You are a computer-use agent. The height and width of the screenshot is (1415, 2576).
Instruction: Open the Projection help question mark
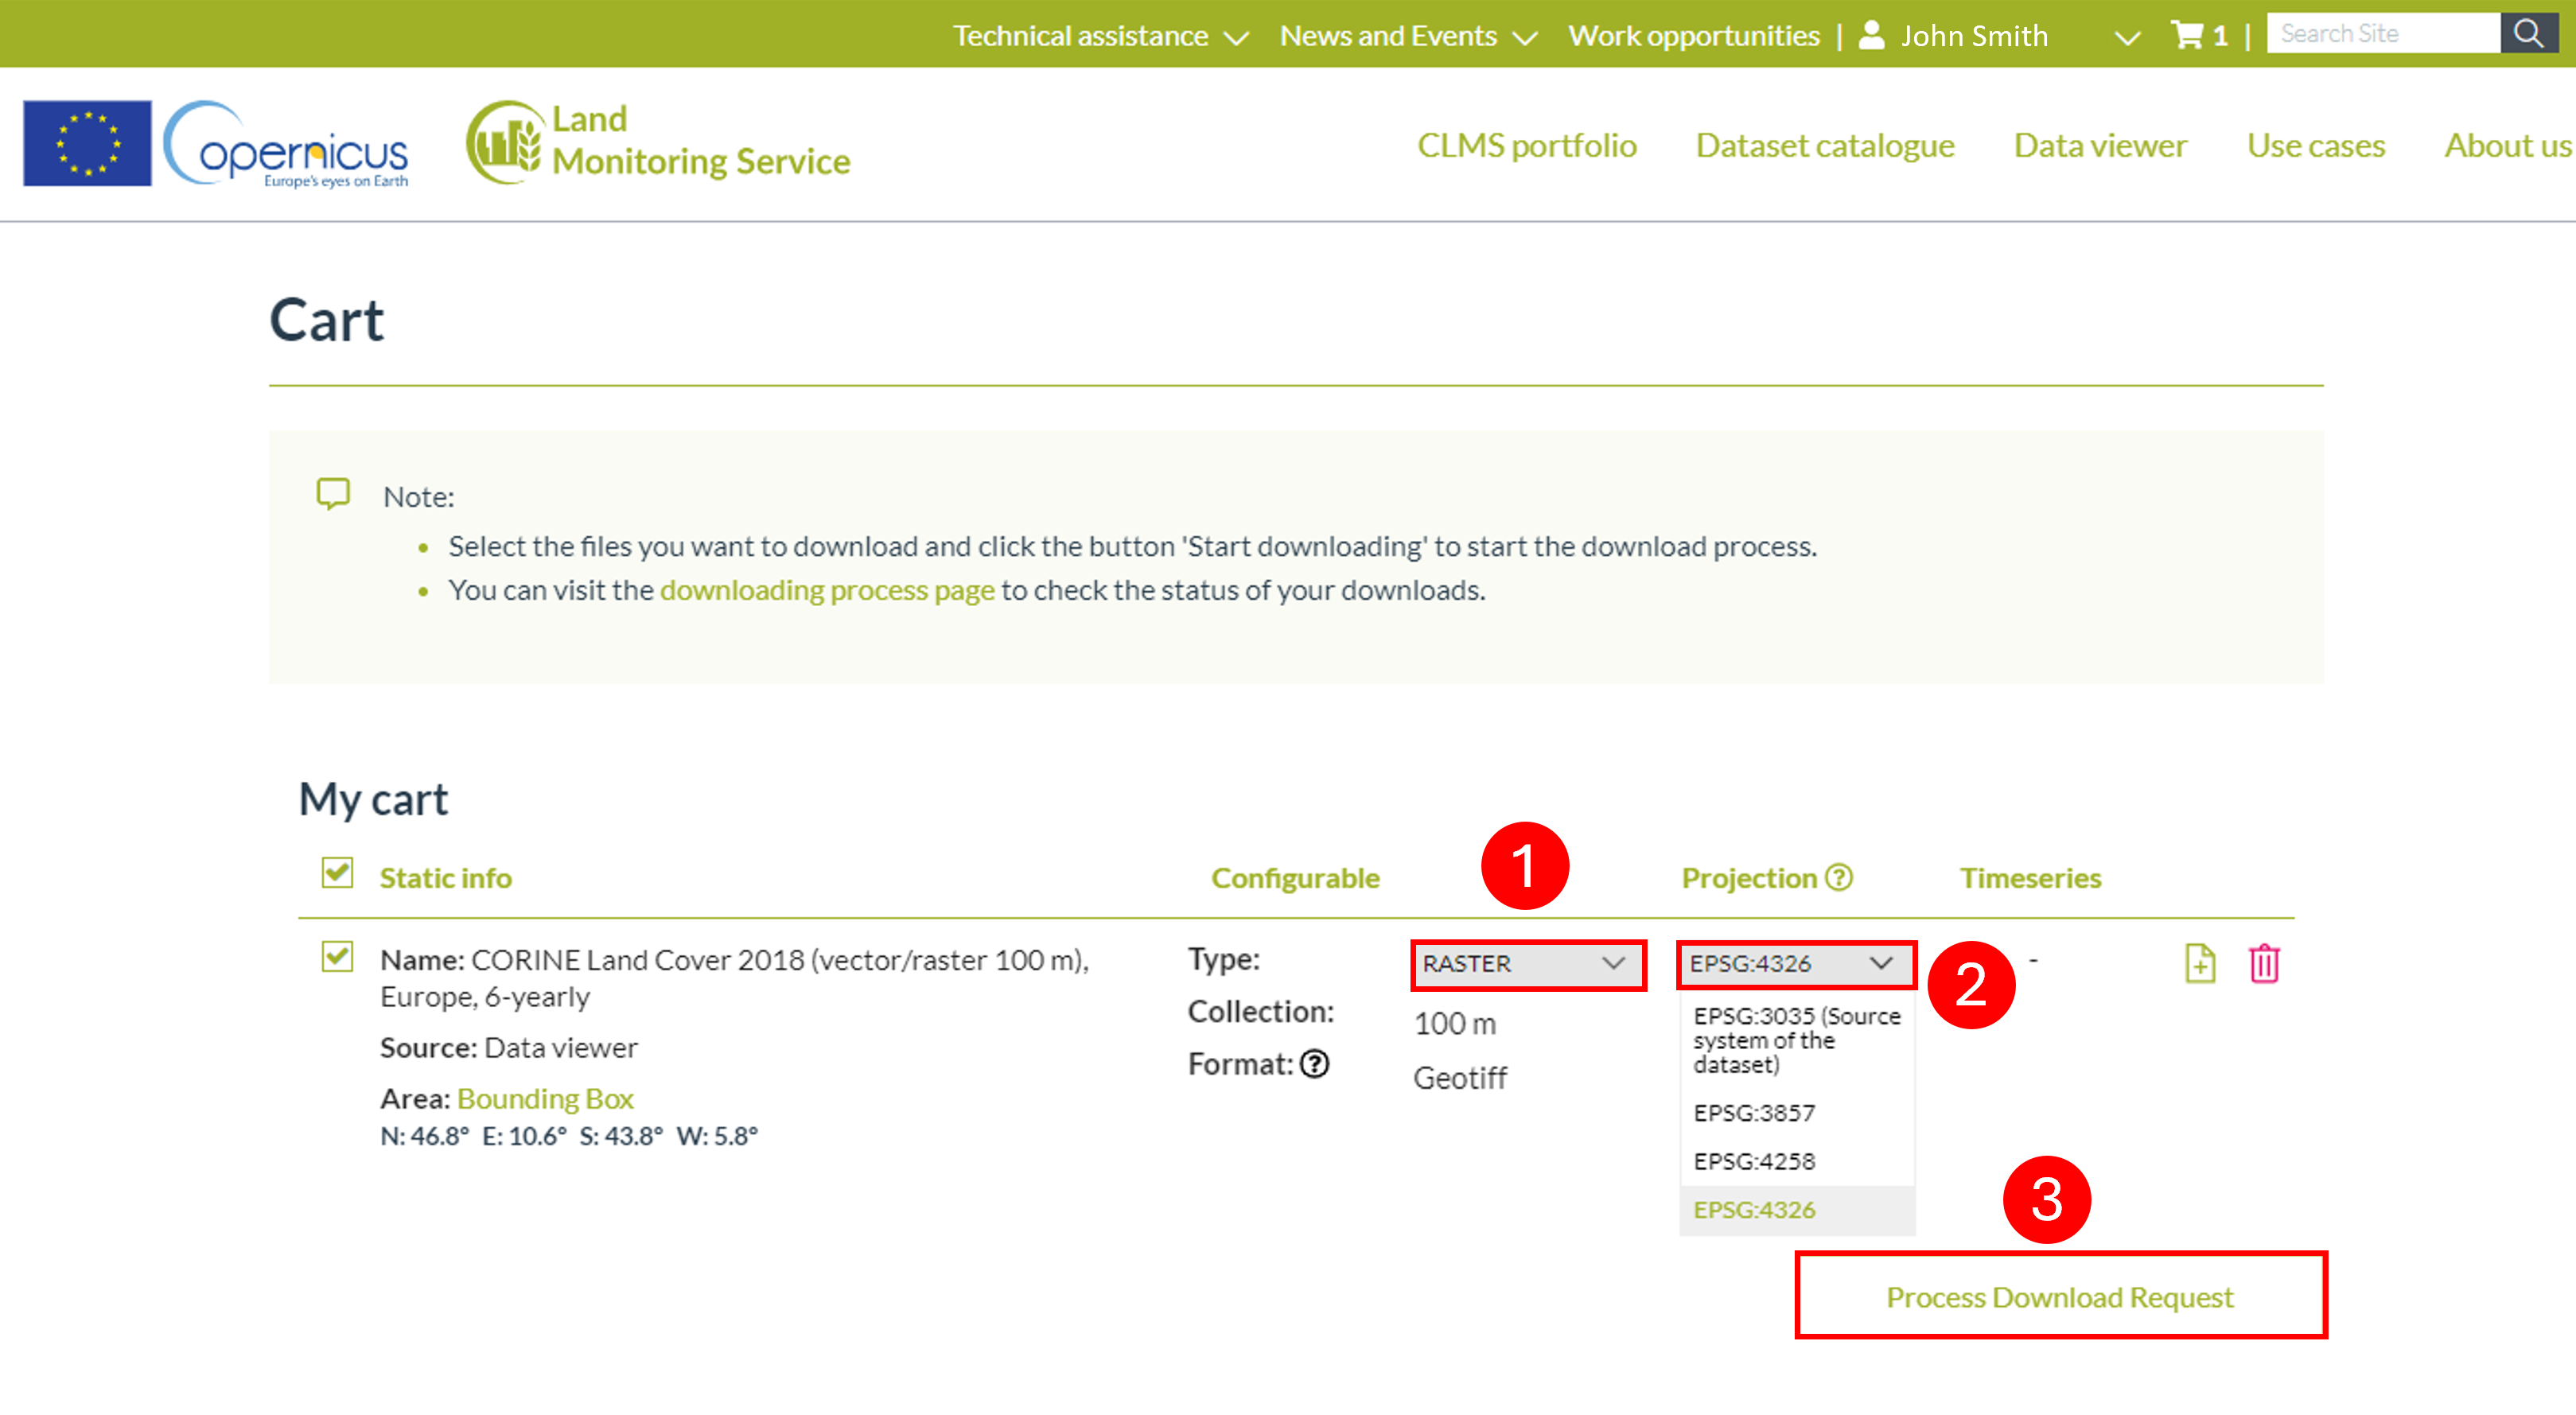(x=1839, y=878)
